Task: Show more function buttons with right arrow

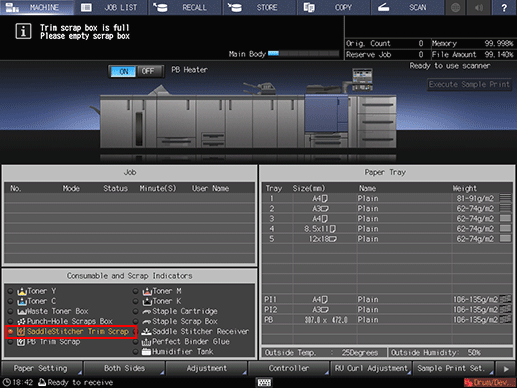Action: [x=506, y=369]
